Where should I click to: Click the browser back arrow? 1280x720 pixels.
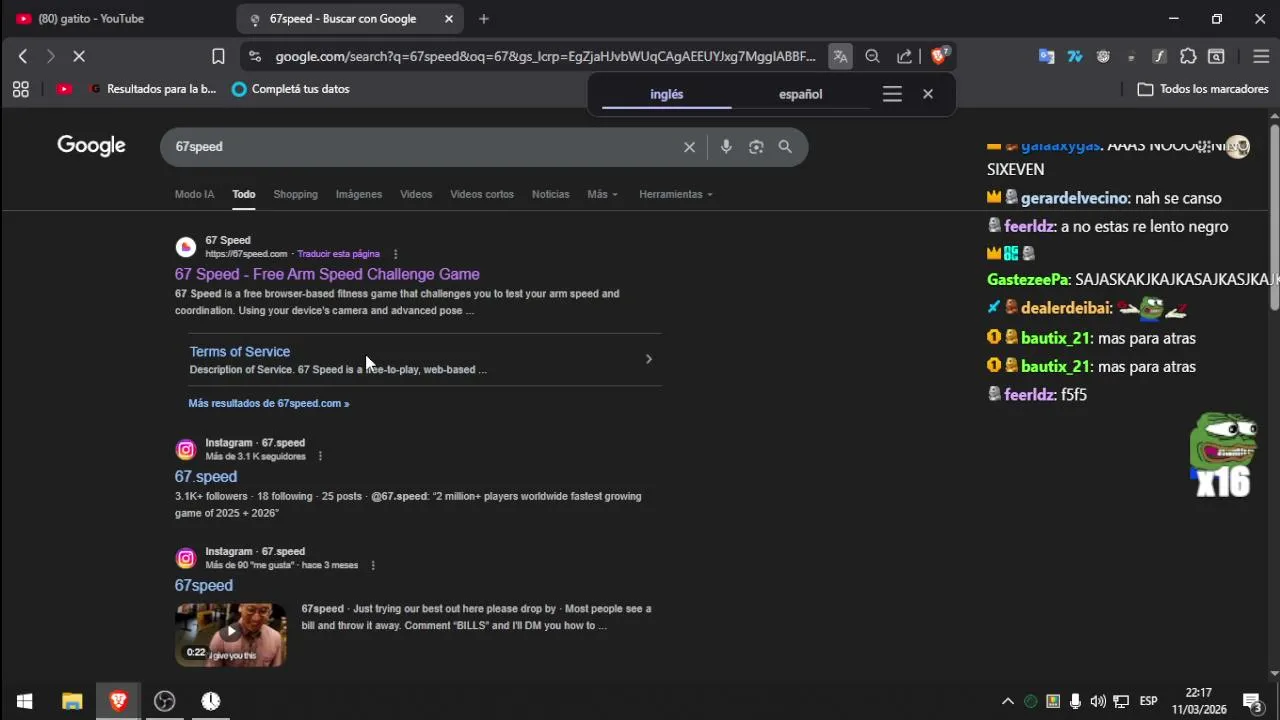pyautogui.click(x=23, y=57)
